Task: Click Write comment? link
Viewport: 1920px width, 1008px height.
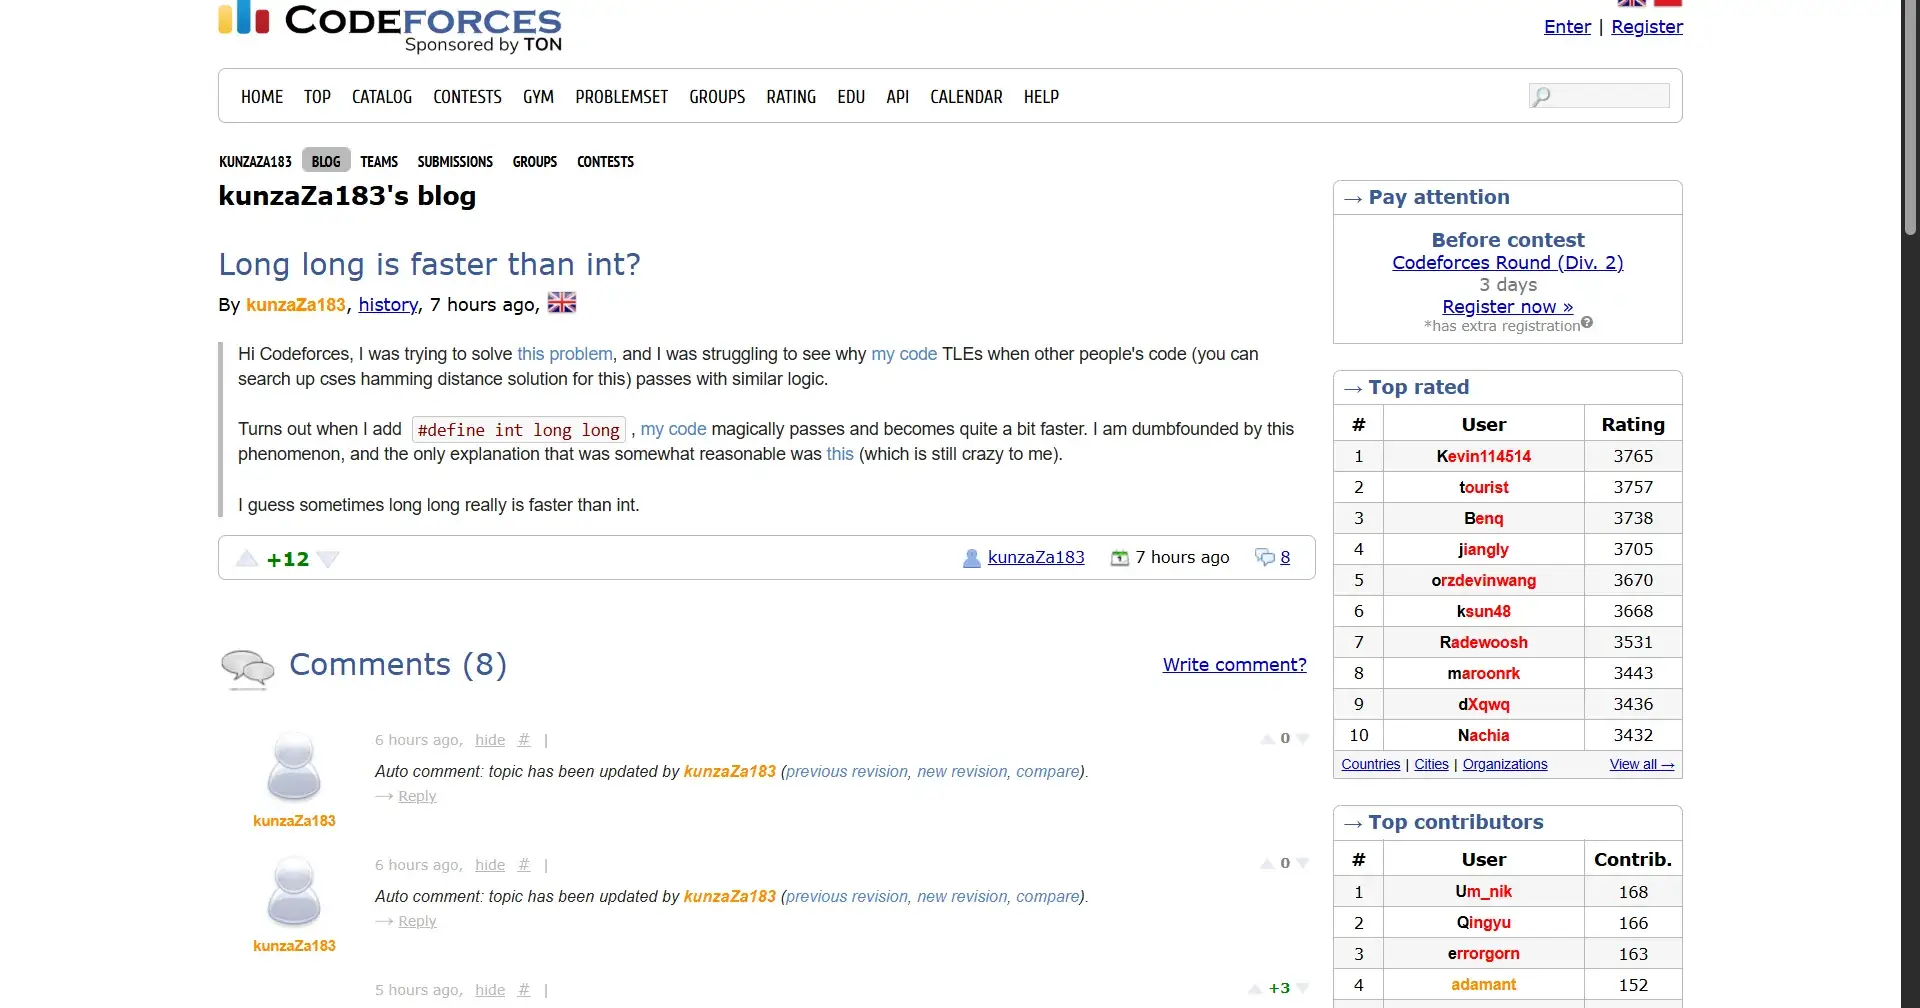Action: pos(1234,665)
